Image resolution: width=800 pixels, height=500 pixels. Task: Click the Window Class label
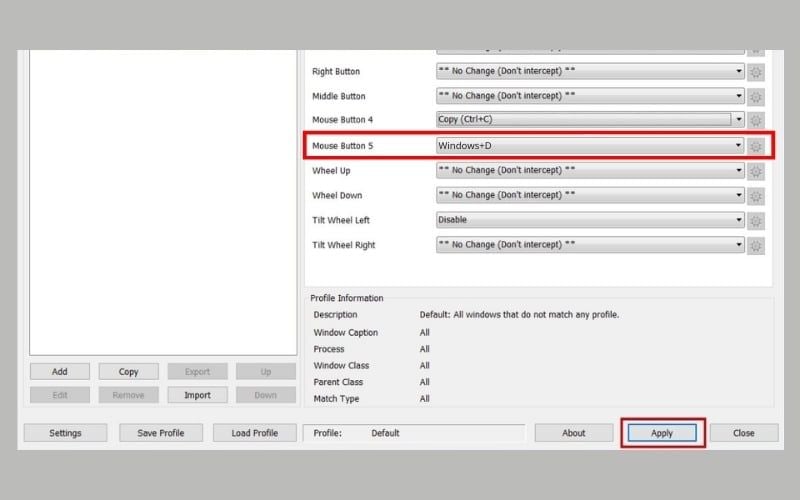tap(341, 365)
